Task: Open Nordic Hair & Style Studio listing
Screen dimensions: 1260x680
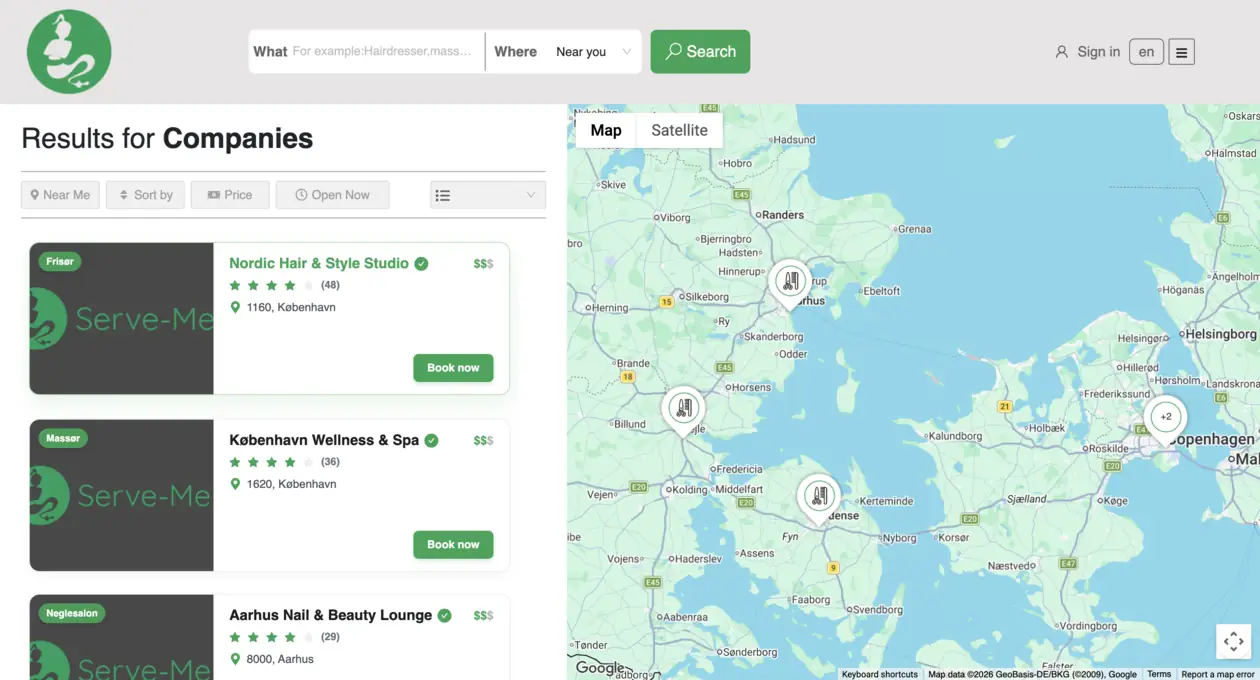Action: (319, 264)
